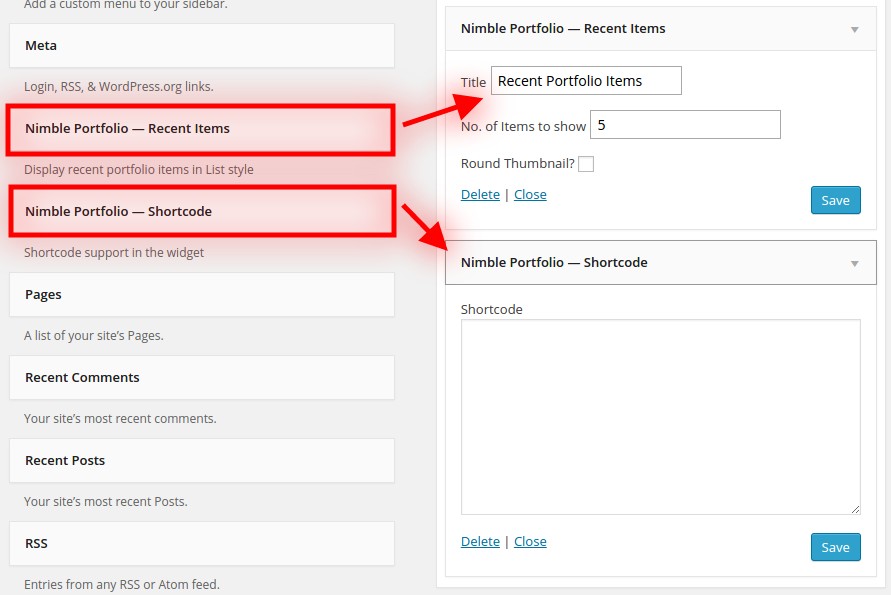Image resolution: width=891 pixels, height=595 pixels.
Task: Click the Title input field
Action: [x=586, y=81]
